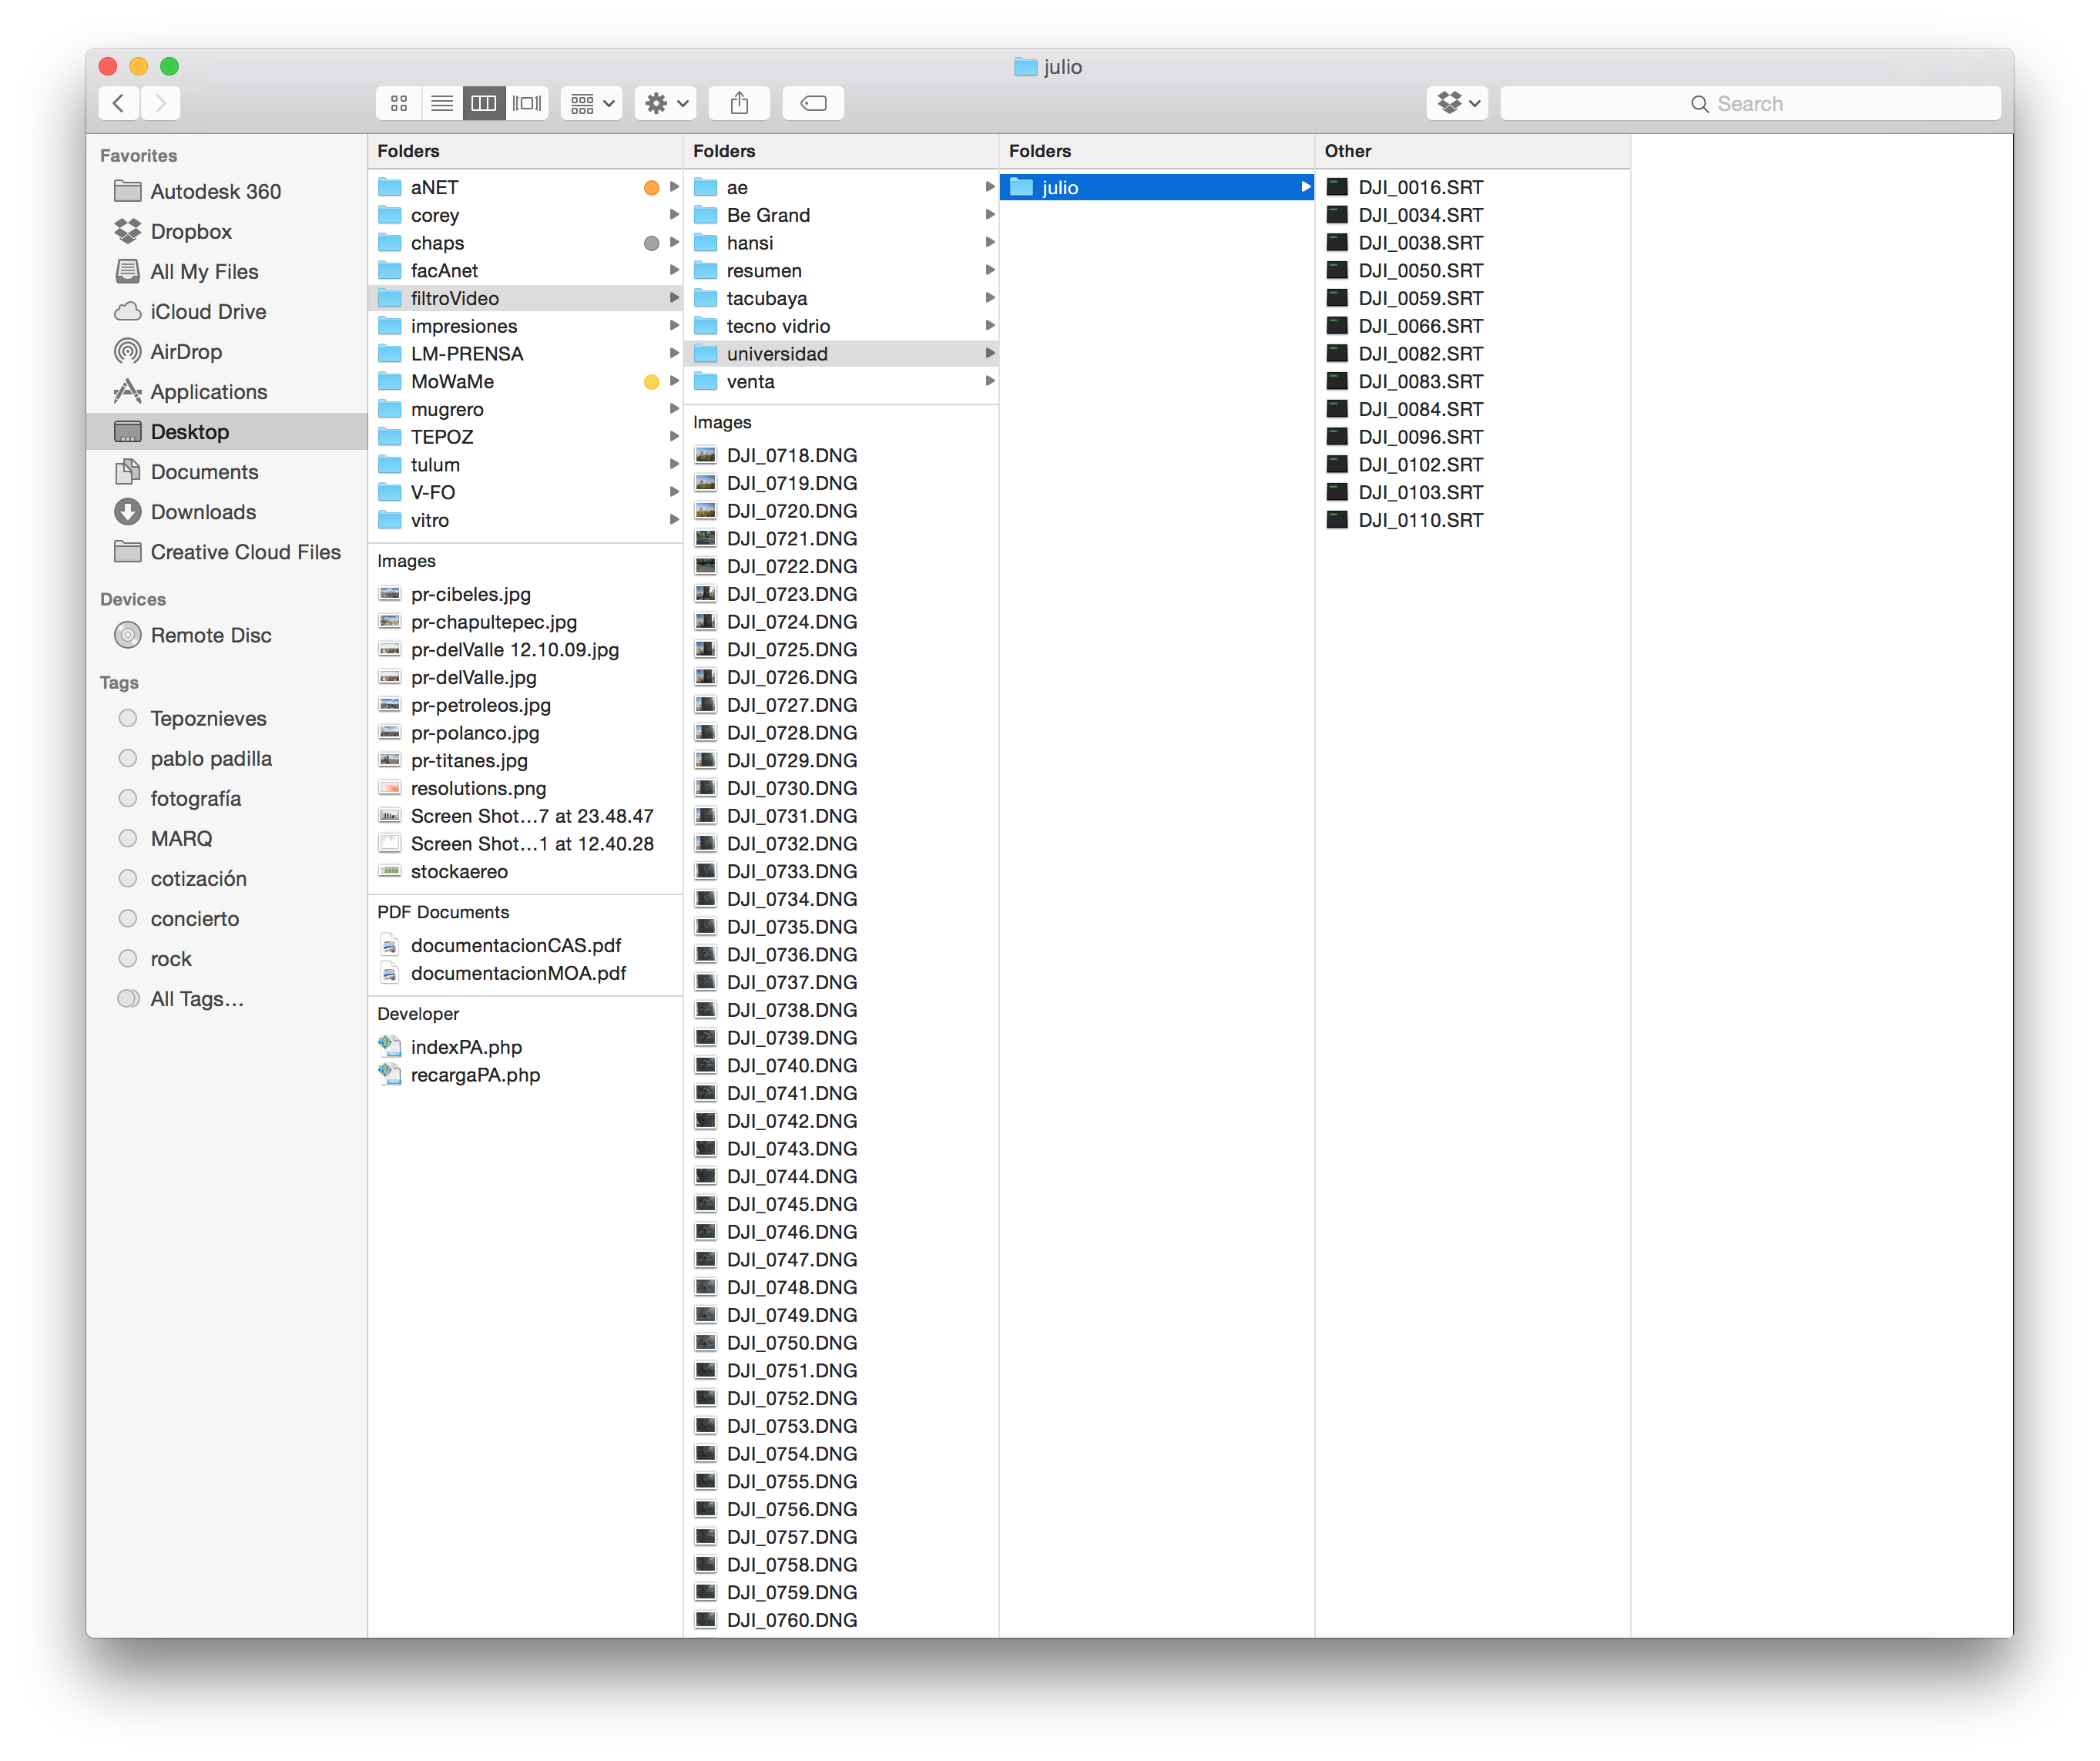Expand the tacubaya folder arrow
2100x1761 pixels.
(990, 298)
